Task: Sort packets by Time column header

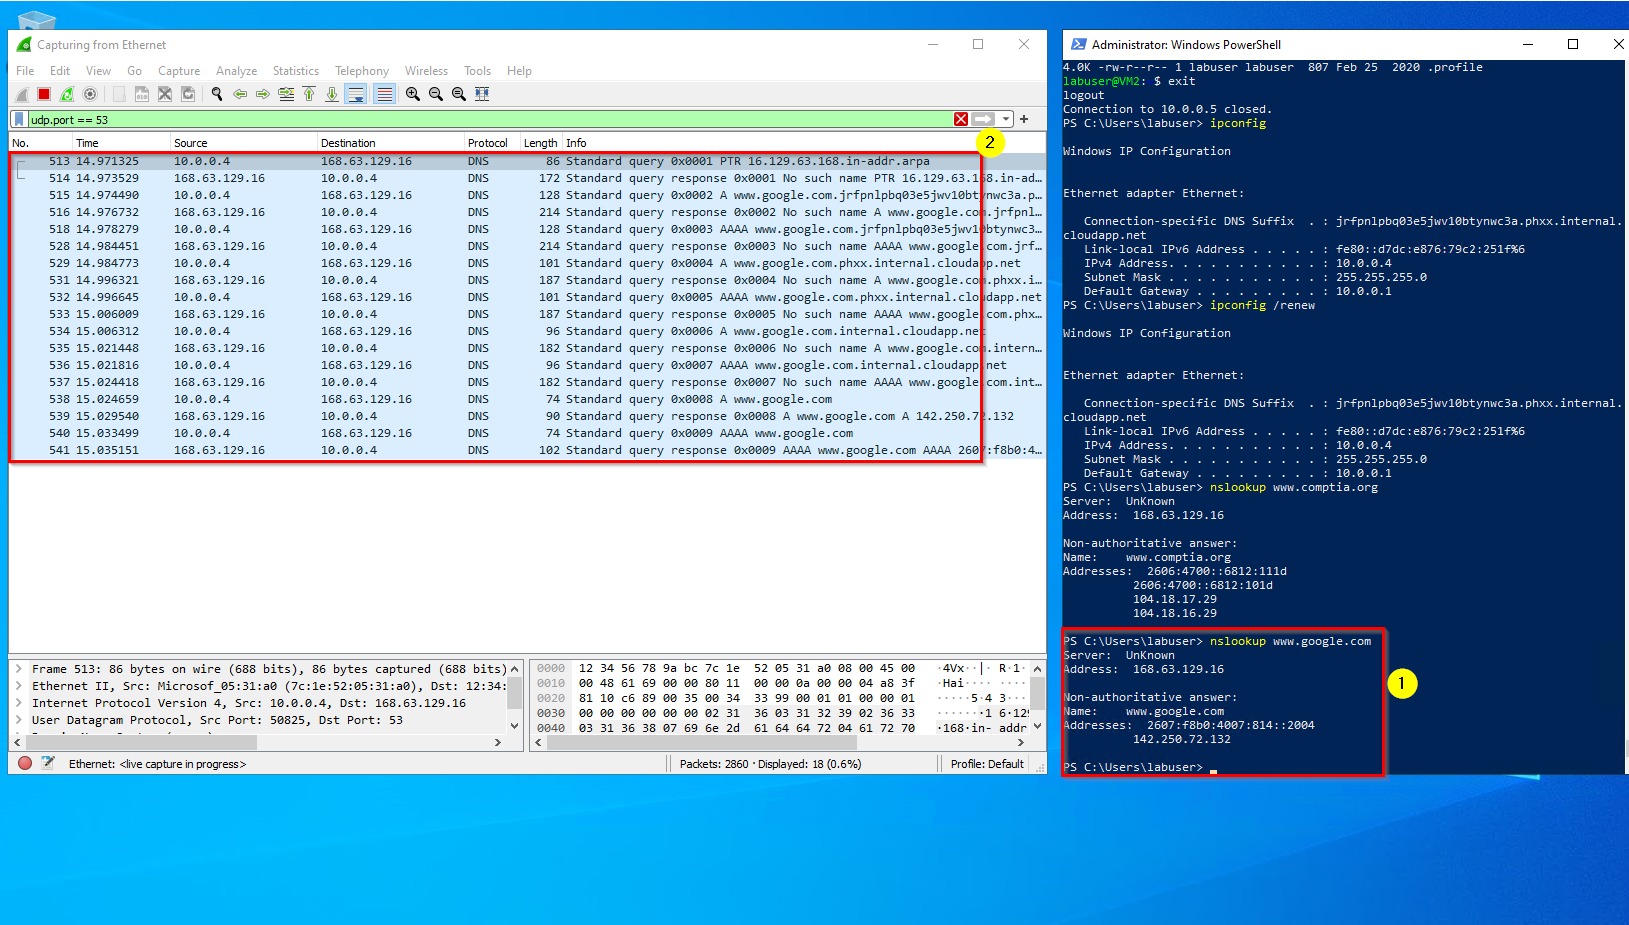Action: click(x=121, y=143)
